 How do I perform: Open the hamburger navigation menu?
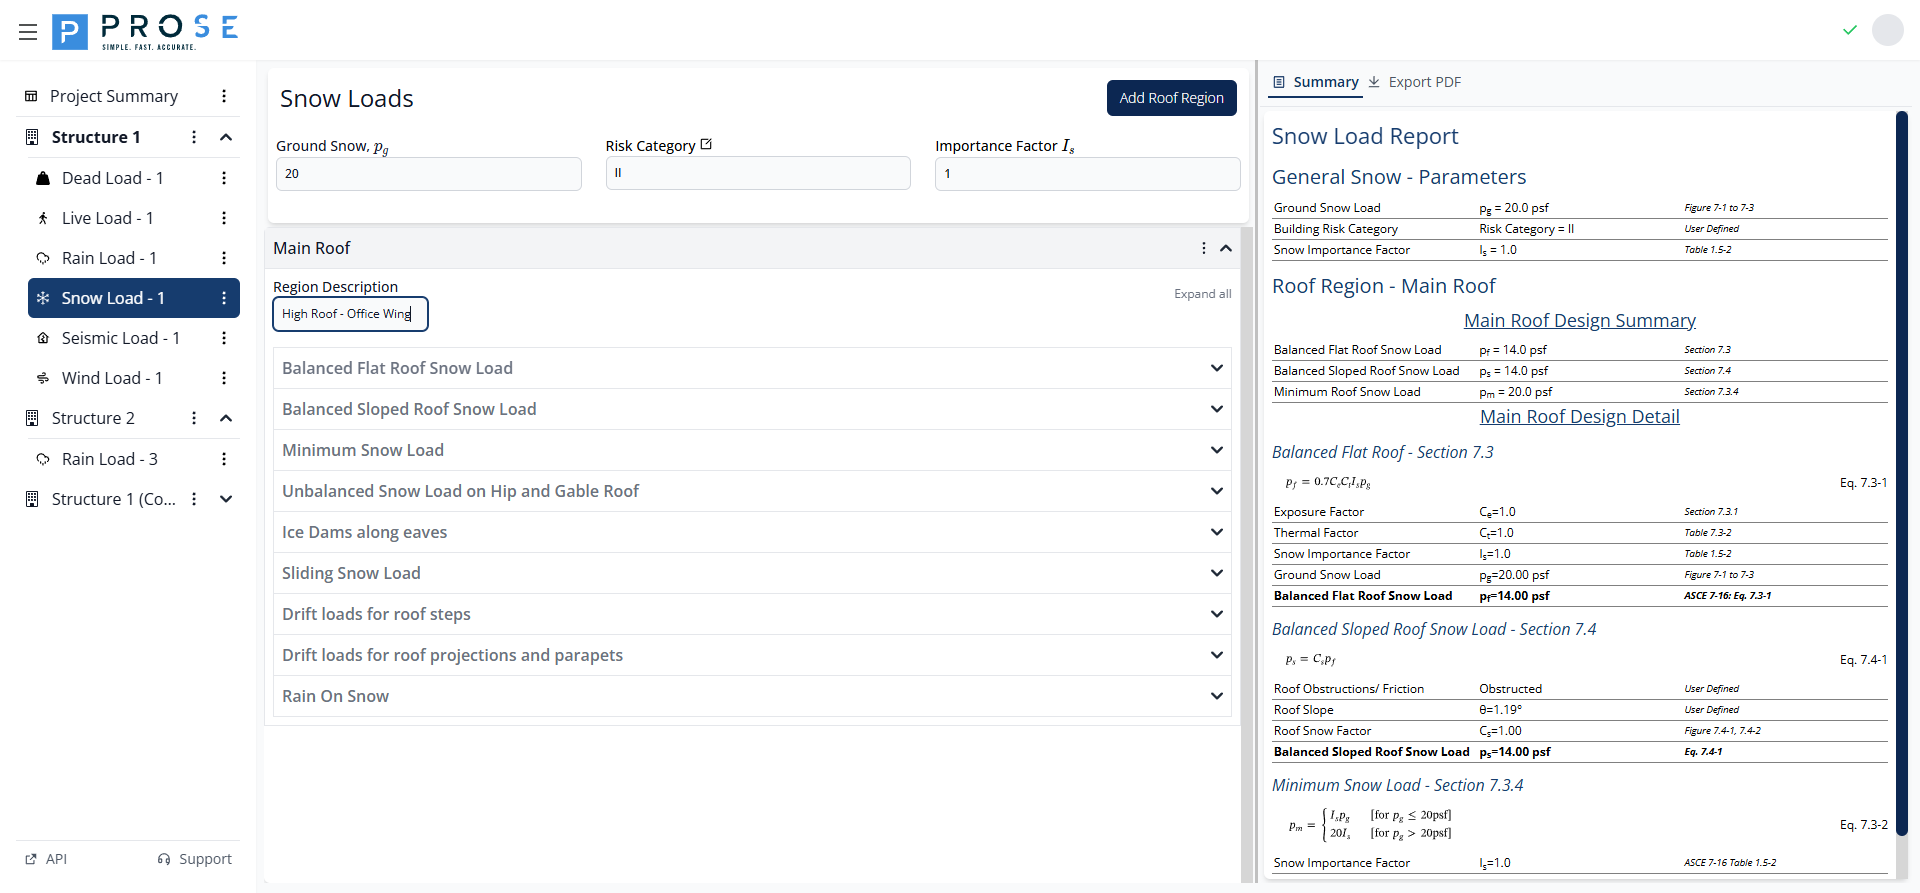click(x=28, y=32)
